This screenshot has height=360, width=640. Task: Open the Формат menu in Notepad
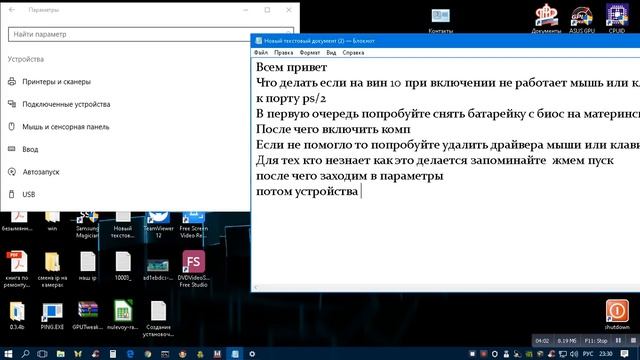[x=310, y=53]
